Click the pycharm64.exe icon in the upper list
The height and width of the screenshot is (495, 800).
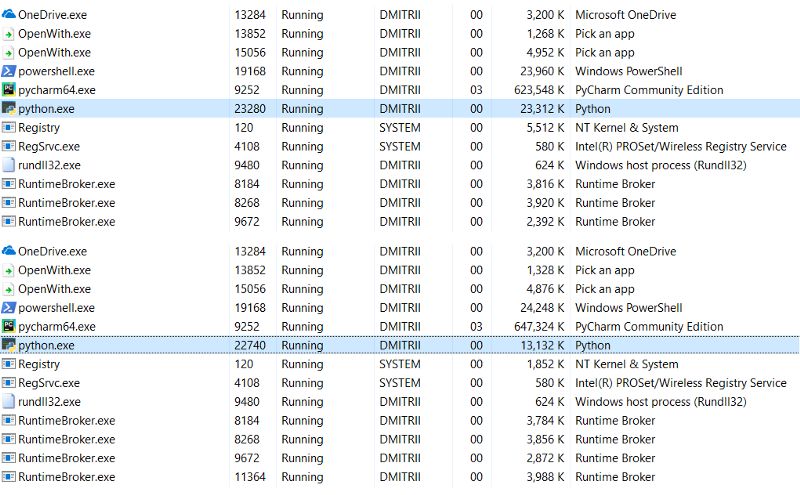pyautogui.click(x=9, y=90)
